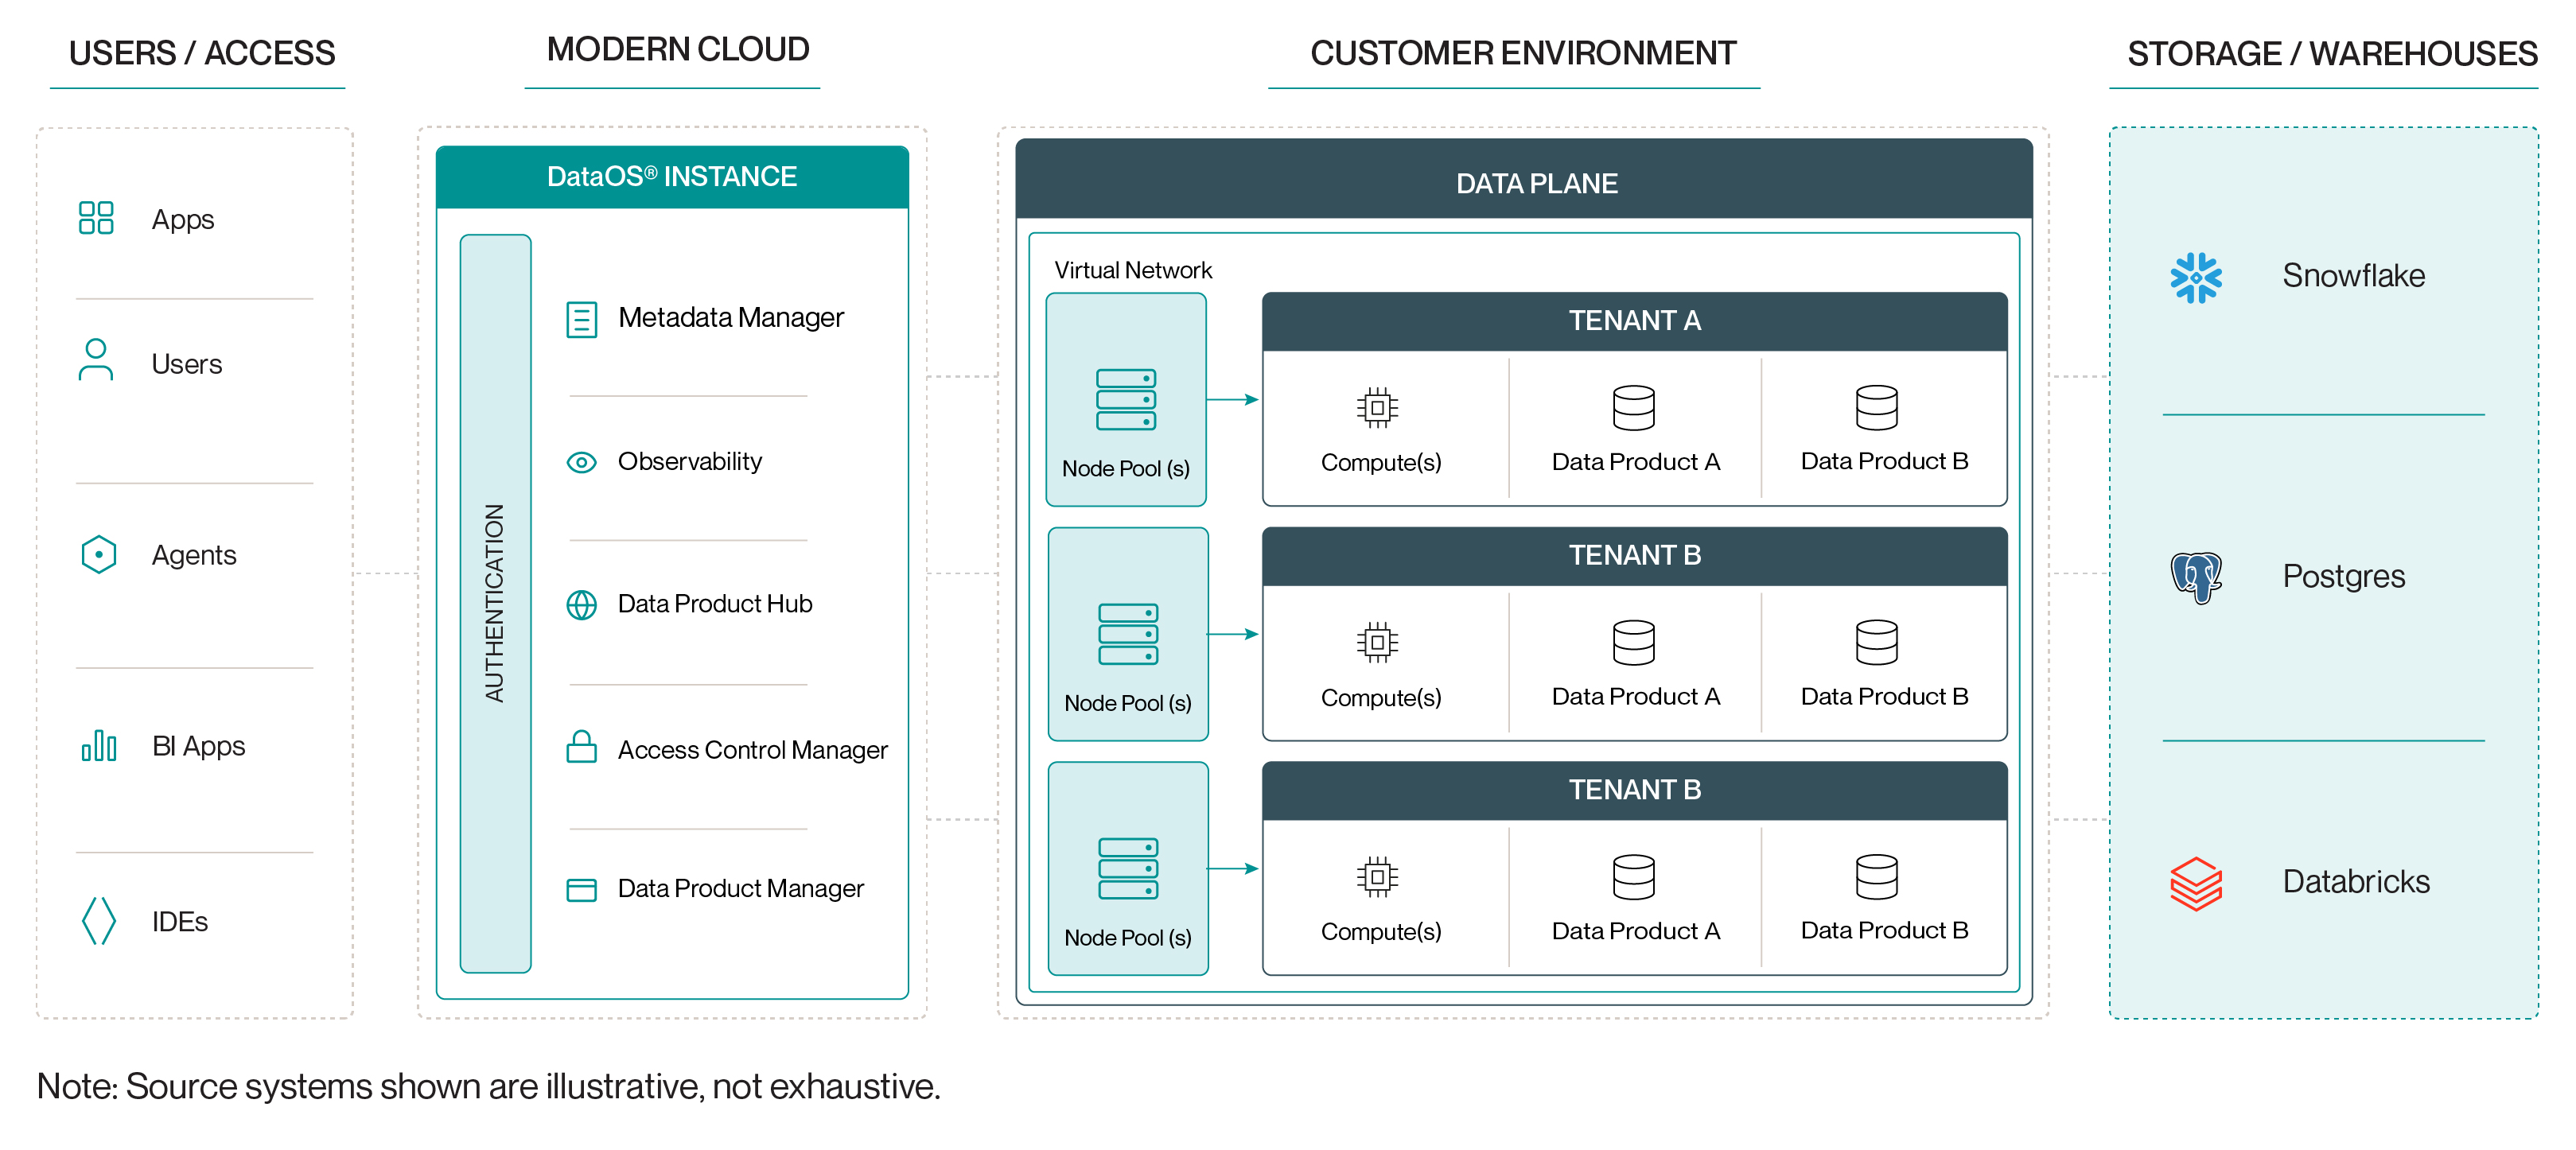
Task: Click the USERS / ACCESS heading
Action: point(201,53)
